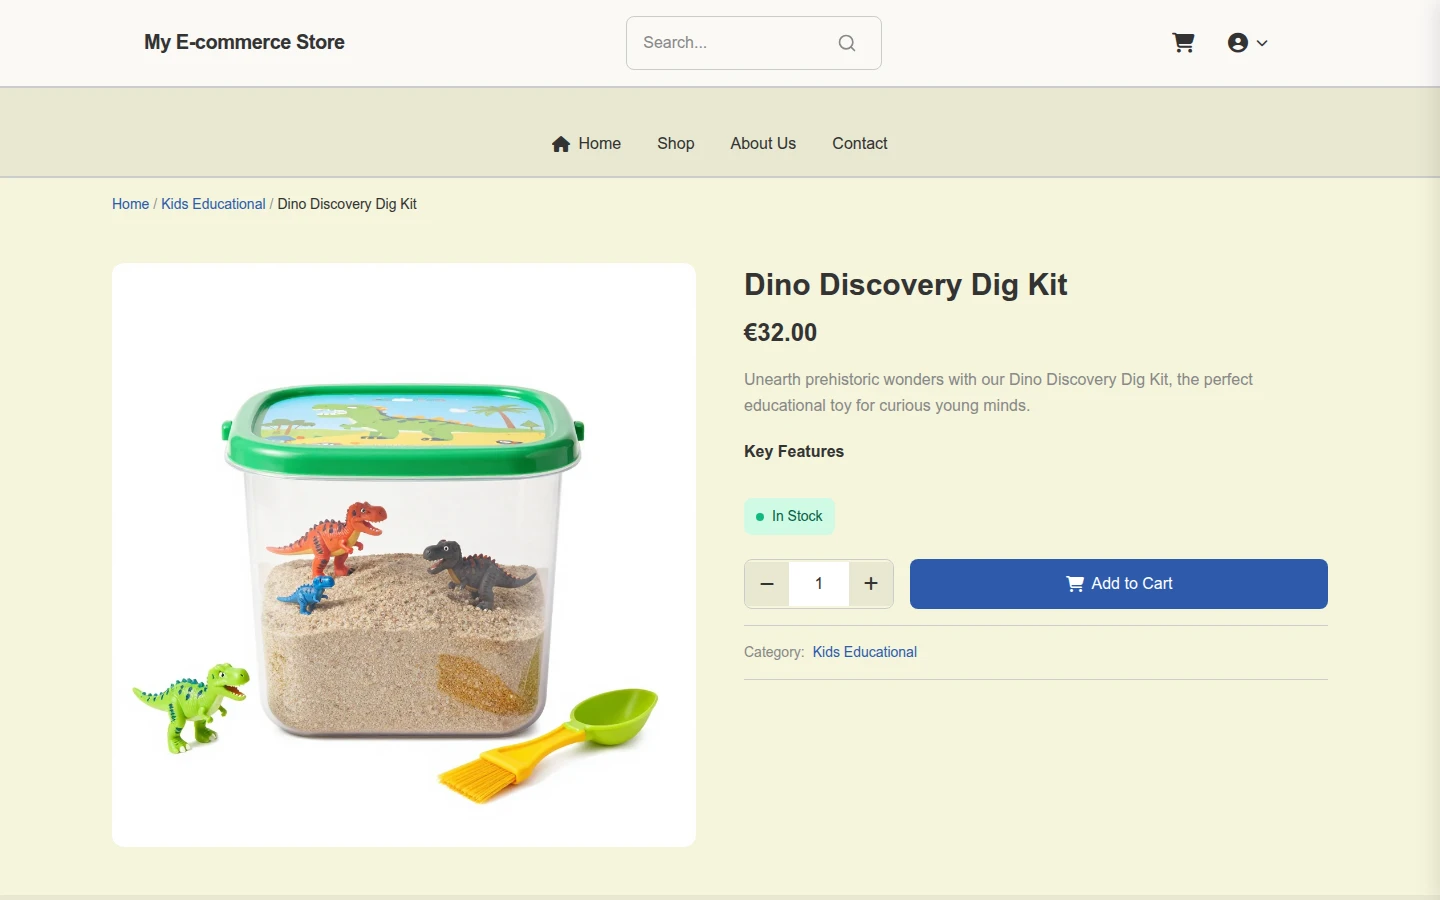1440x900 pixels.
Task: Increase quantity with the plus button
Action: (x=871, y=584)
